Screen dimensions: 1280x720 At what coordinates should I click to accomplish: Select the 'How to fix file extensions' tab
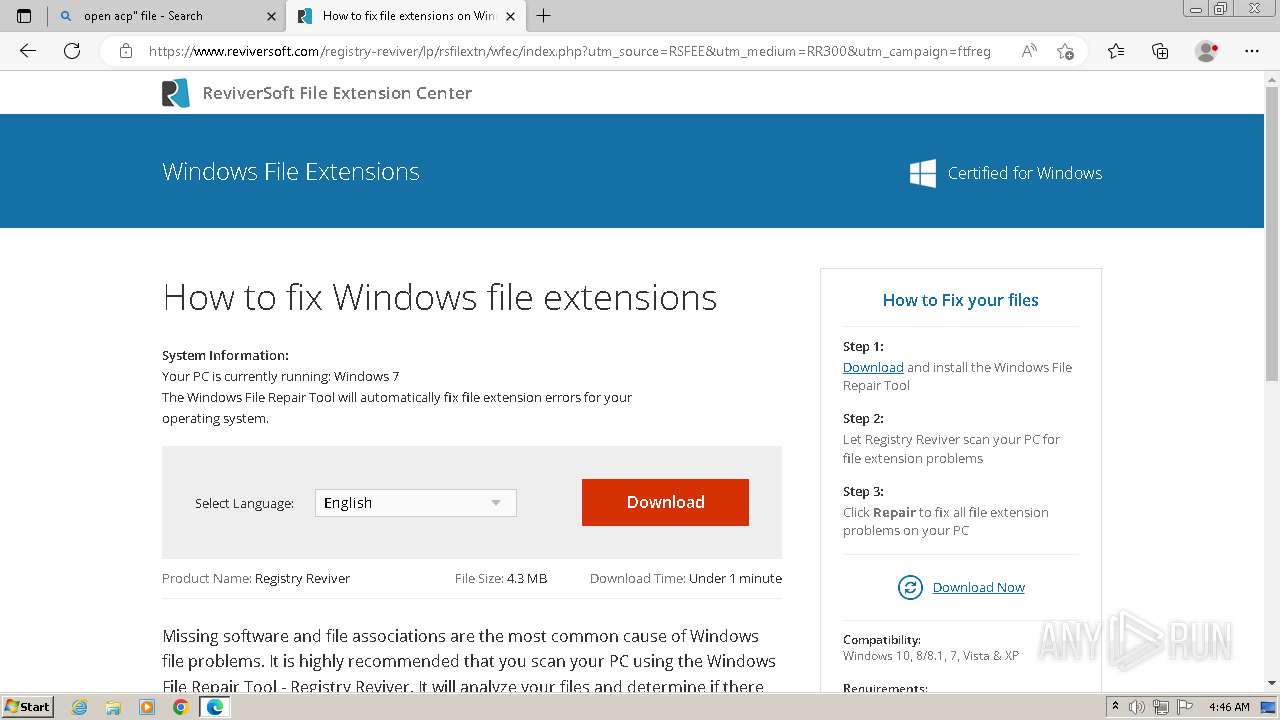coord(407,16)
